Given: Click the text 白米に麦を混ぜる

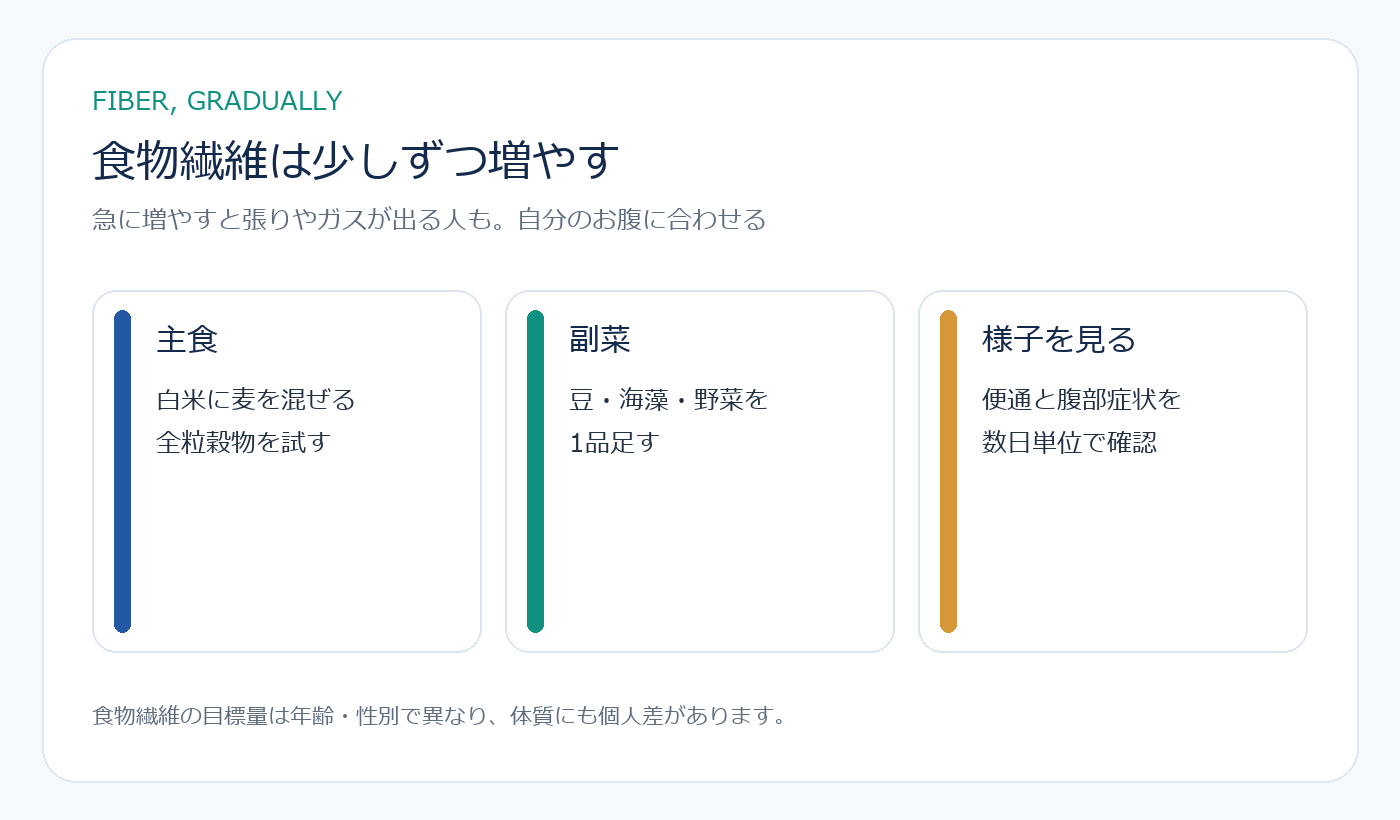Looking at the screenshot, I should pyautogui.click(x=256, y=400).
